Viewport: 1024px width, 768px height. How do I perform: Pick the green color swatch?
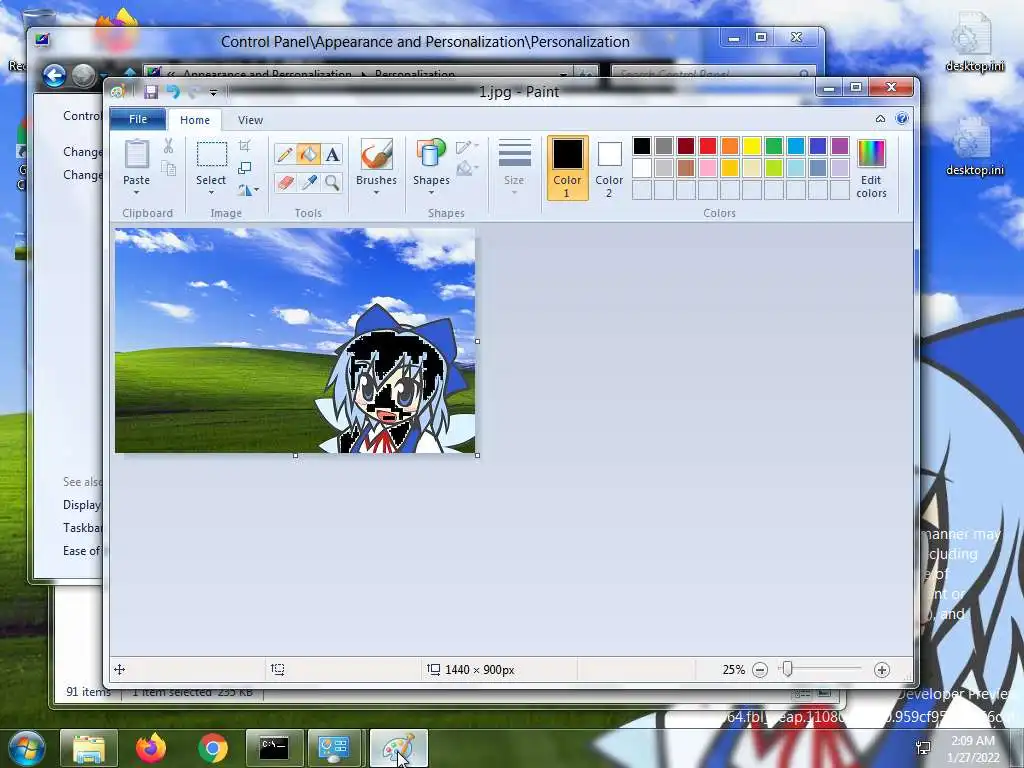pyautogui.click(x=774, y=146)
